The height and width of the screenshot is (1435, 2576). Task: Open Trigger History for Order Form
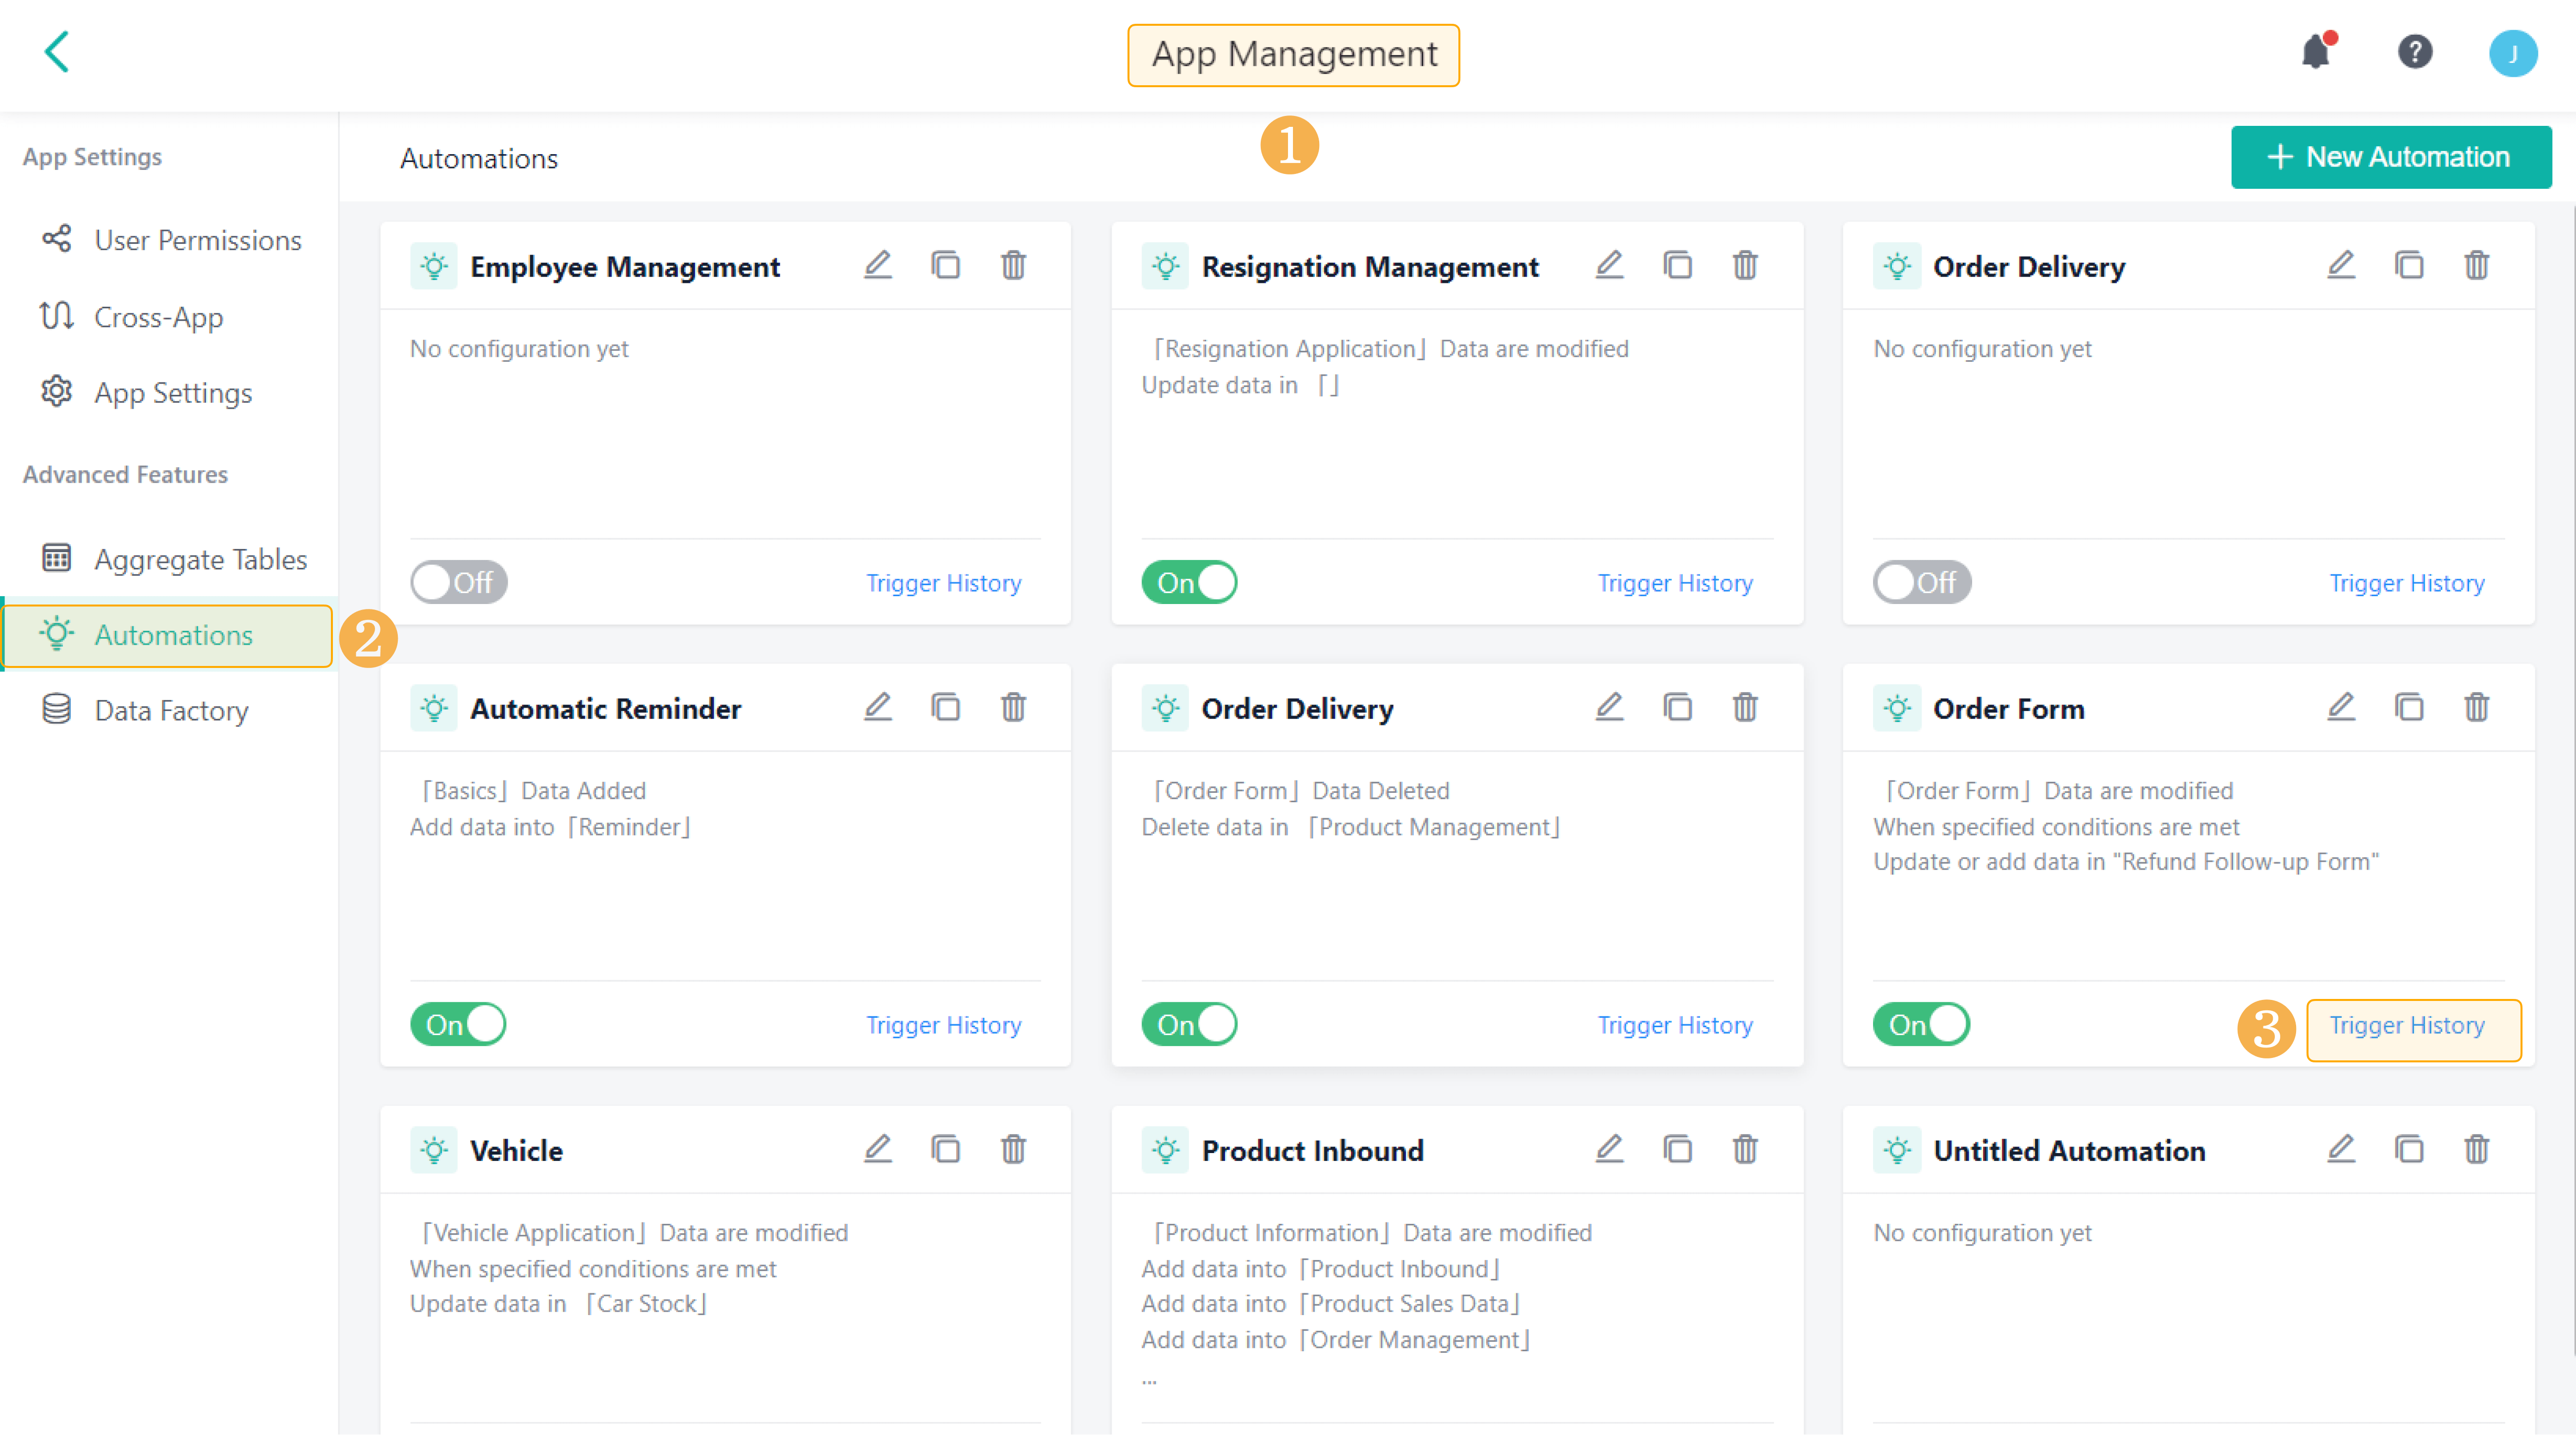click(2407, 1025)
